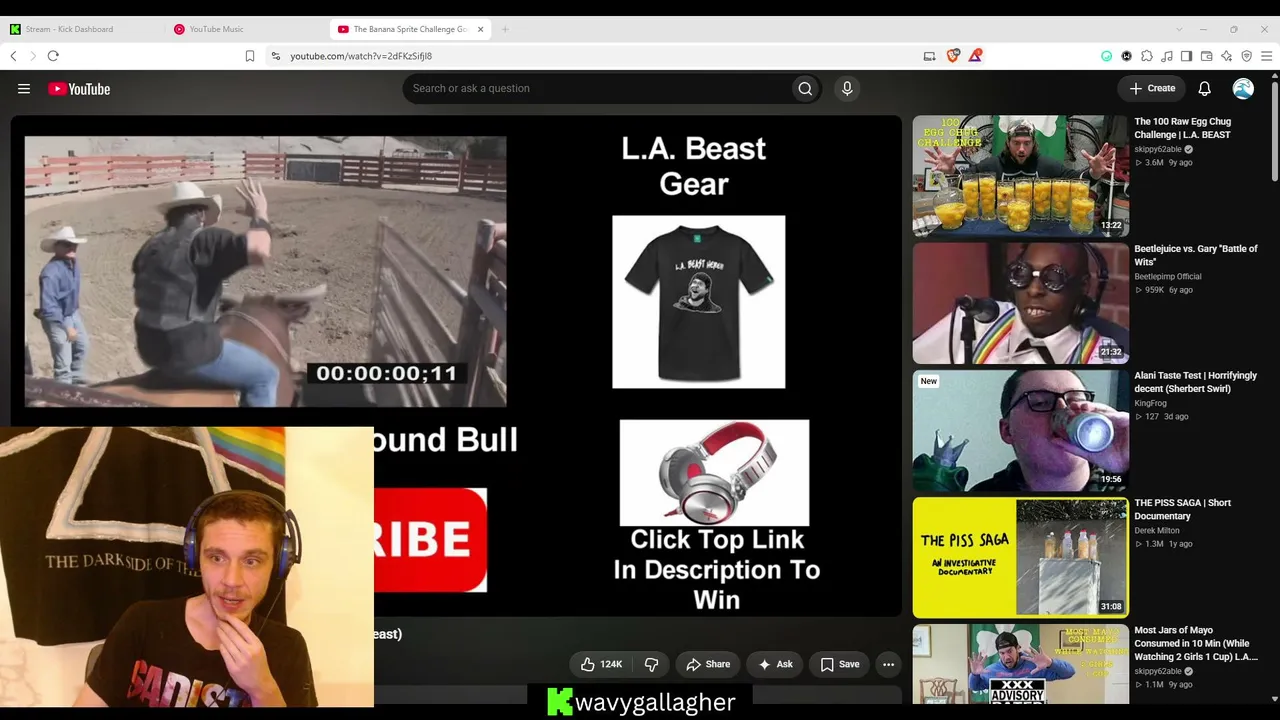
Task: Go to YouTube home via logo
Action: 79,89
